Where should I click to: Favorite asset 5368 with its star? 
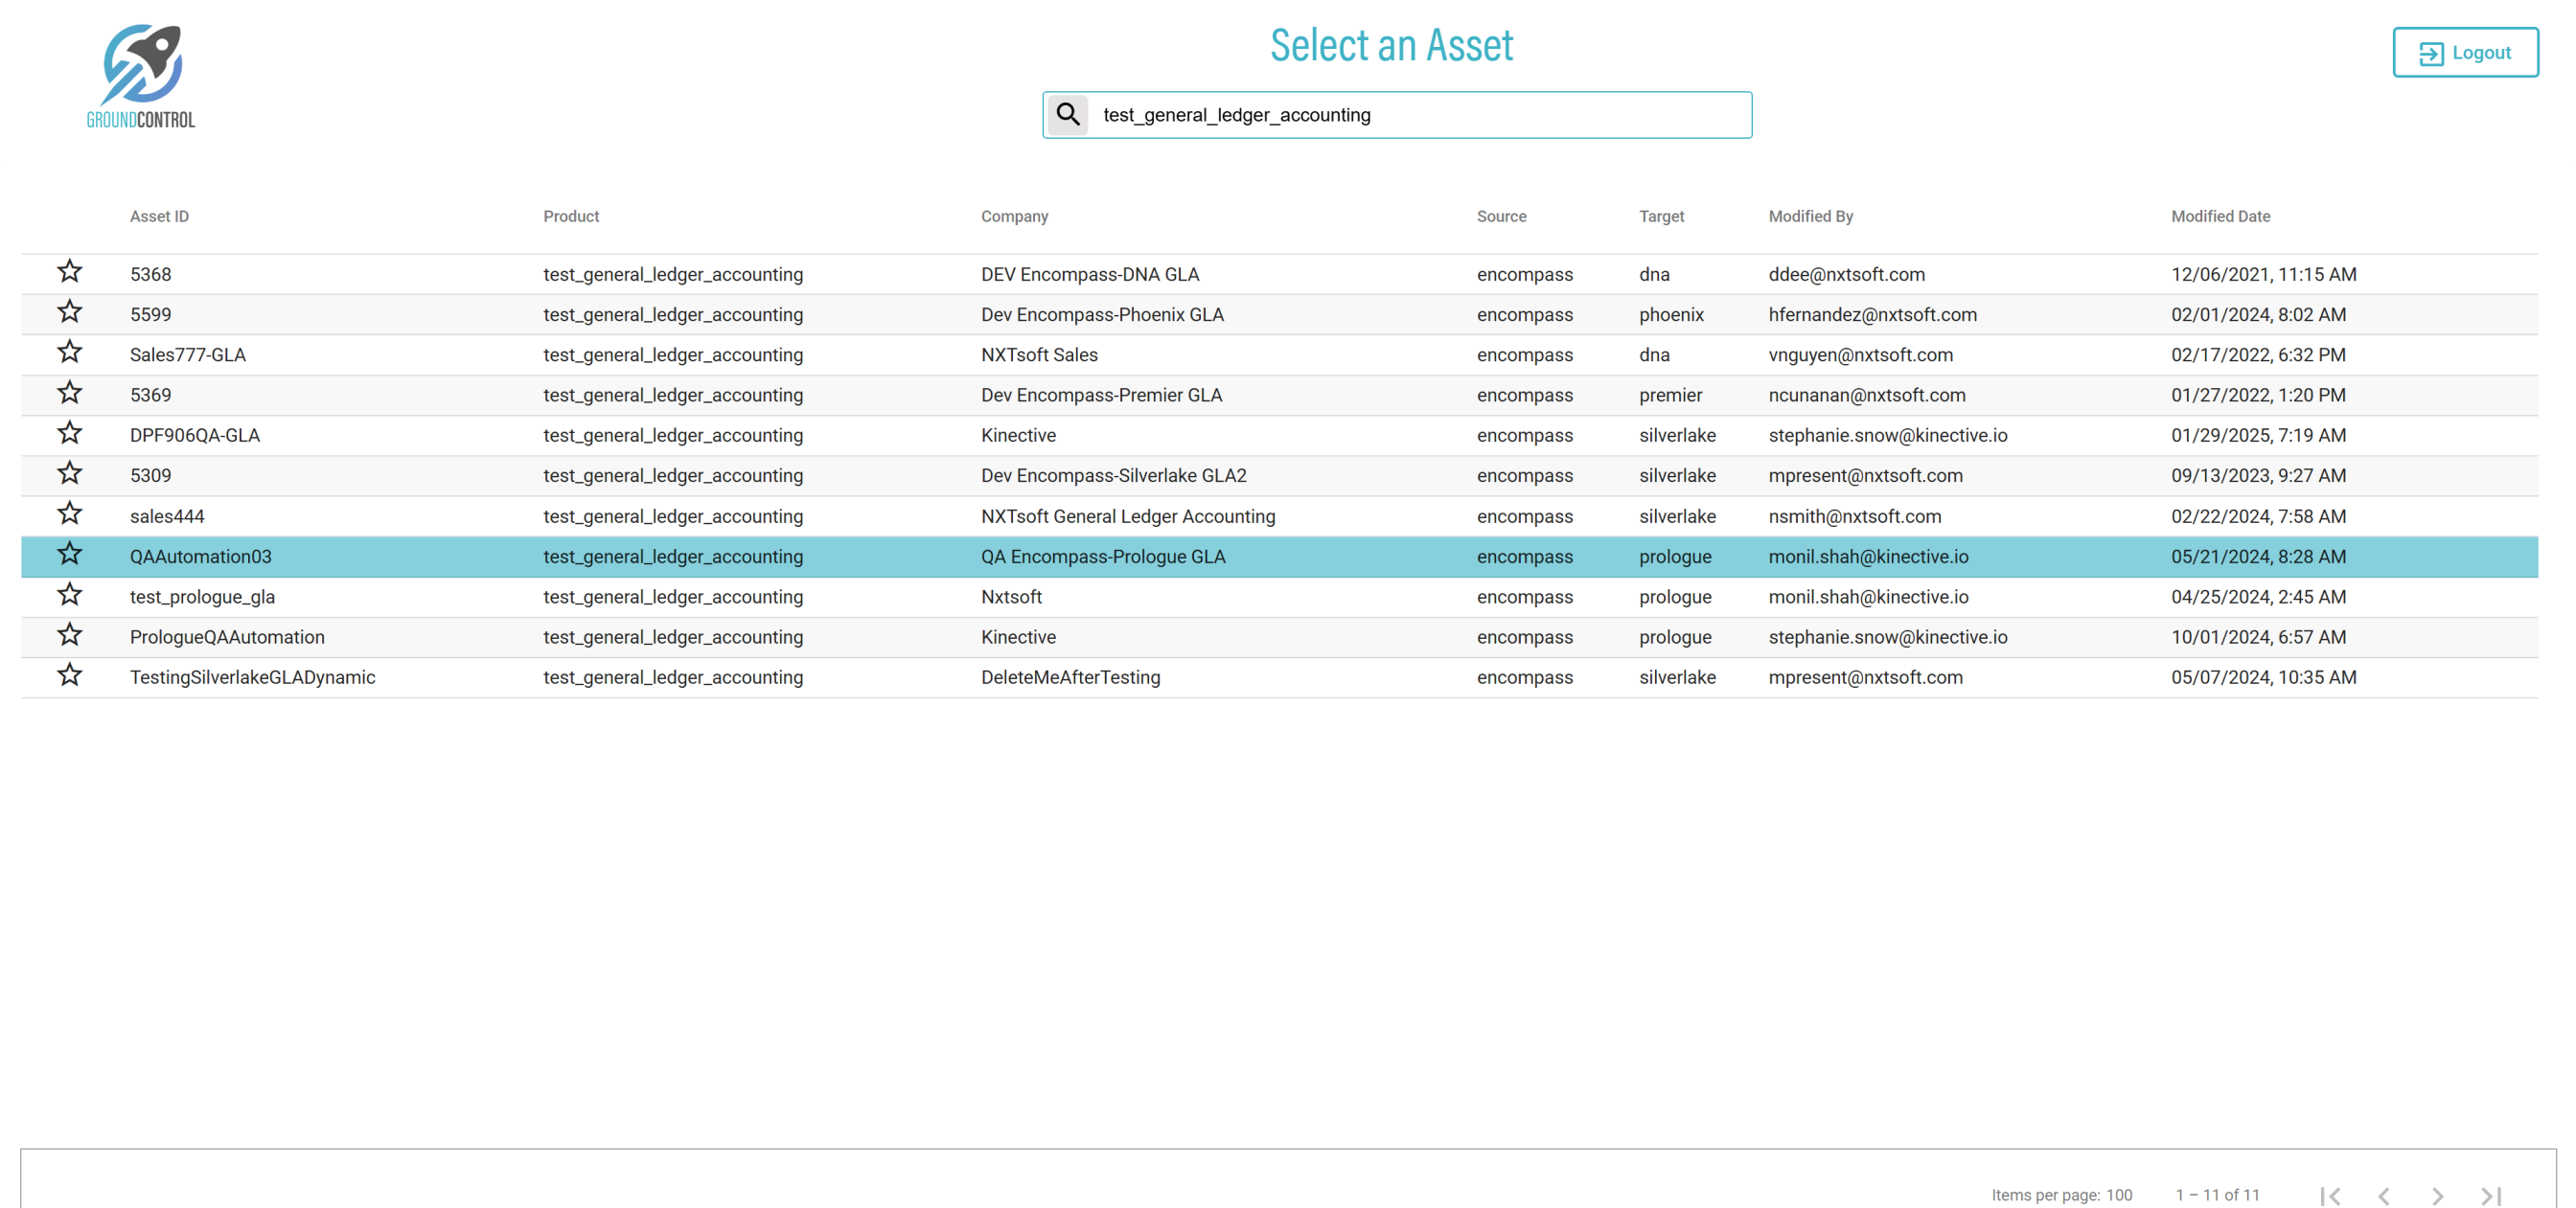coord(69,272)
